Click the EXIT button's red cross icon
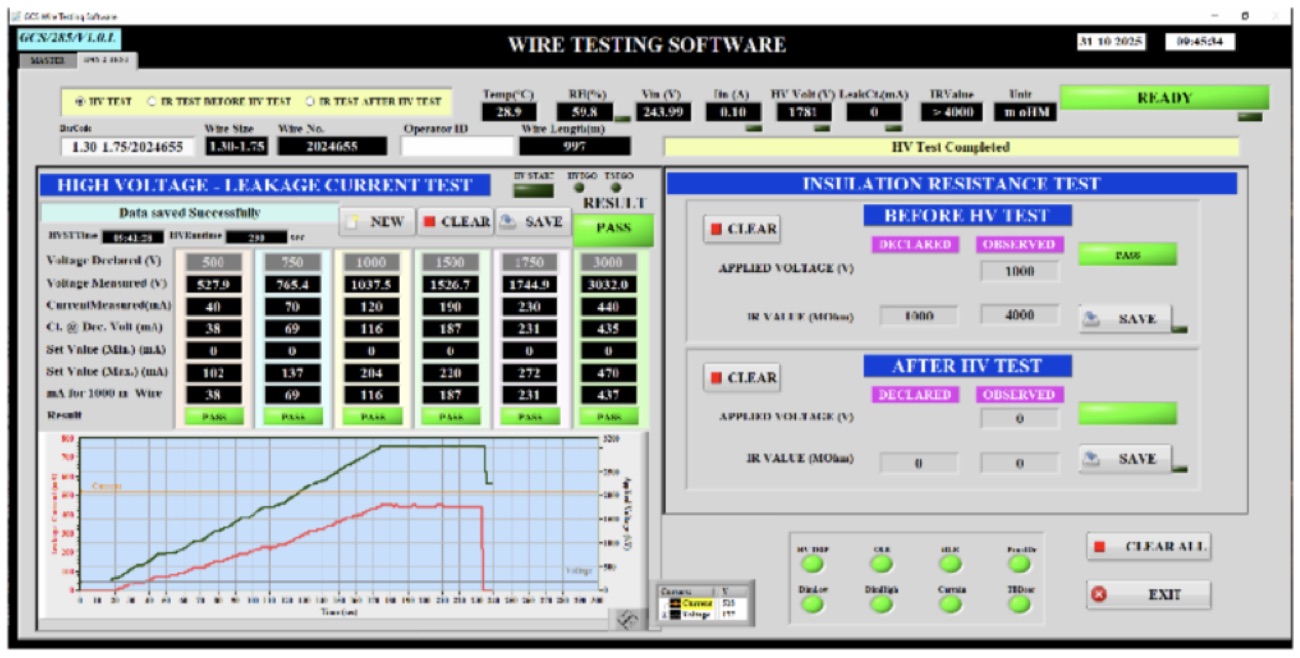The height and width of the screenshot is (658, 1300). point(1099,594)
